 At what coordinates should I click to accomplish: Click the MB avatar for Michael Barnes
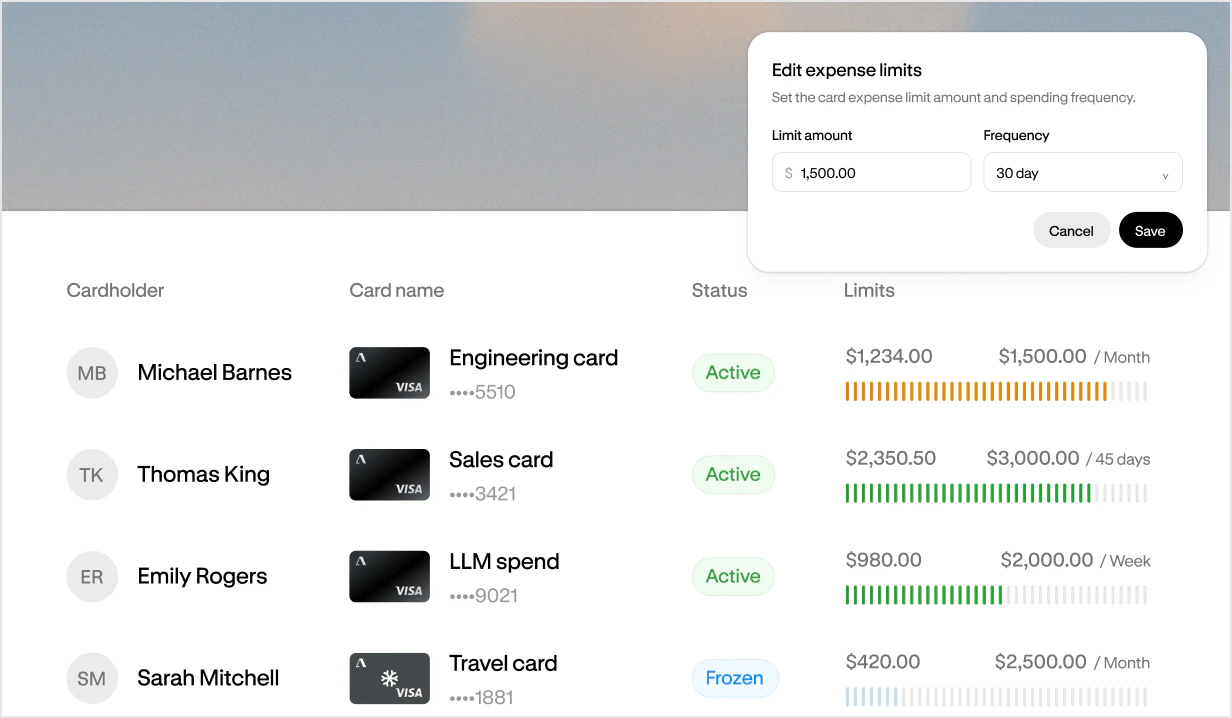[x=92, y=373]
